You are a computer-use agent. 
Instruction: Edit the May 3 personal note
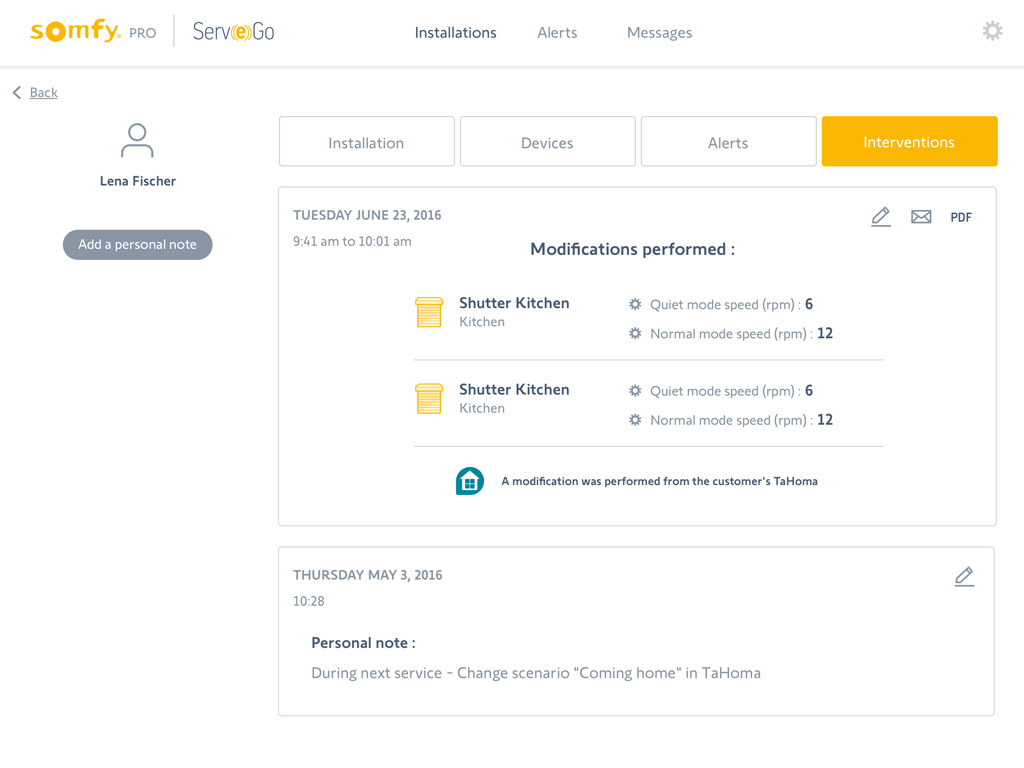pyautogui.click(x=964, y=577)
